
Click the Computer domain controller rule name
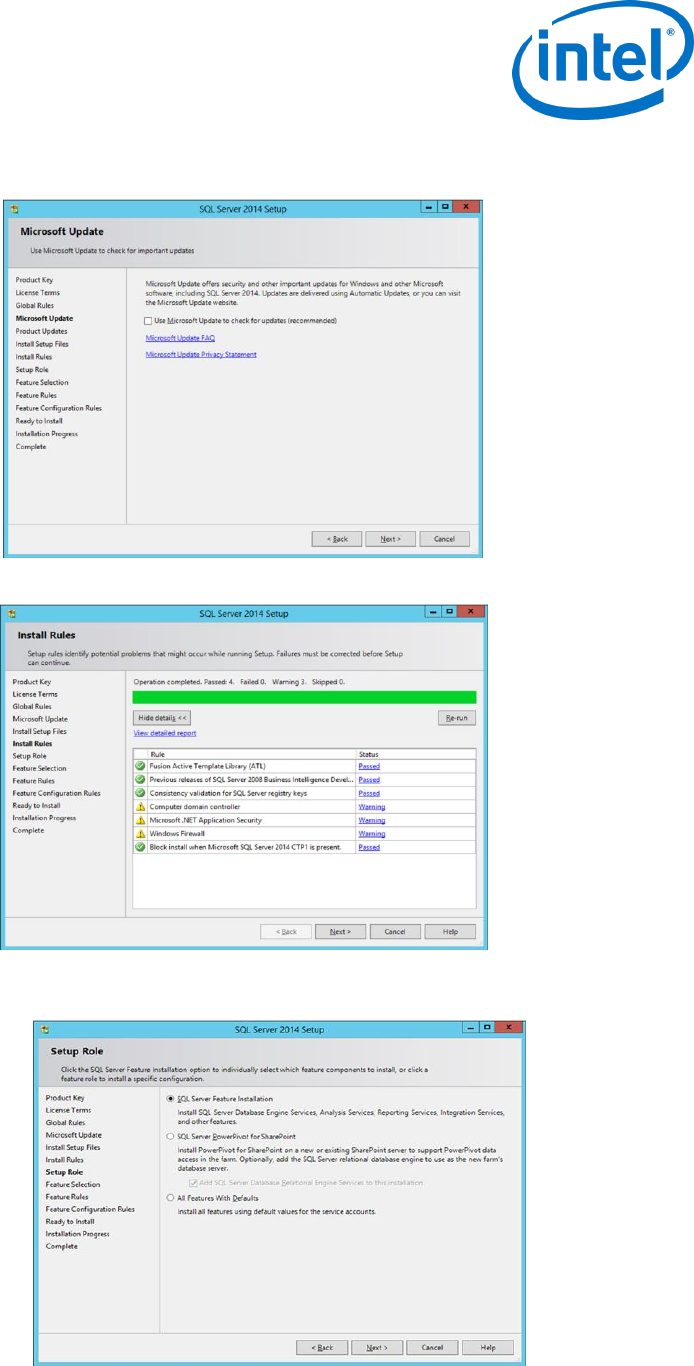tap(195, 806)
